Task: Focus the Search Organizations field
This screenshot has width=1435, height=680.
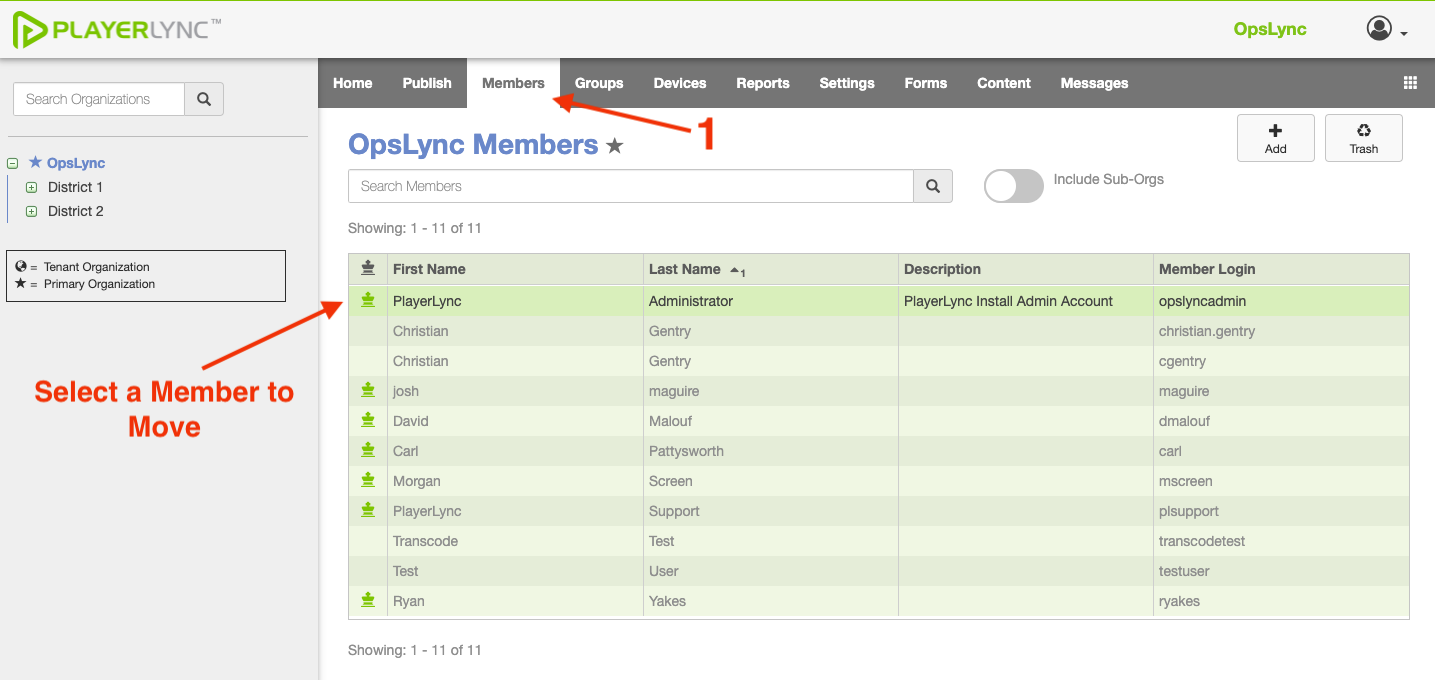Action: [99, 99]
